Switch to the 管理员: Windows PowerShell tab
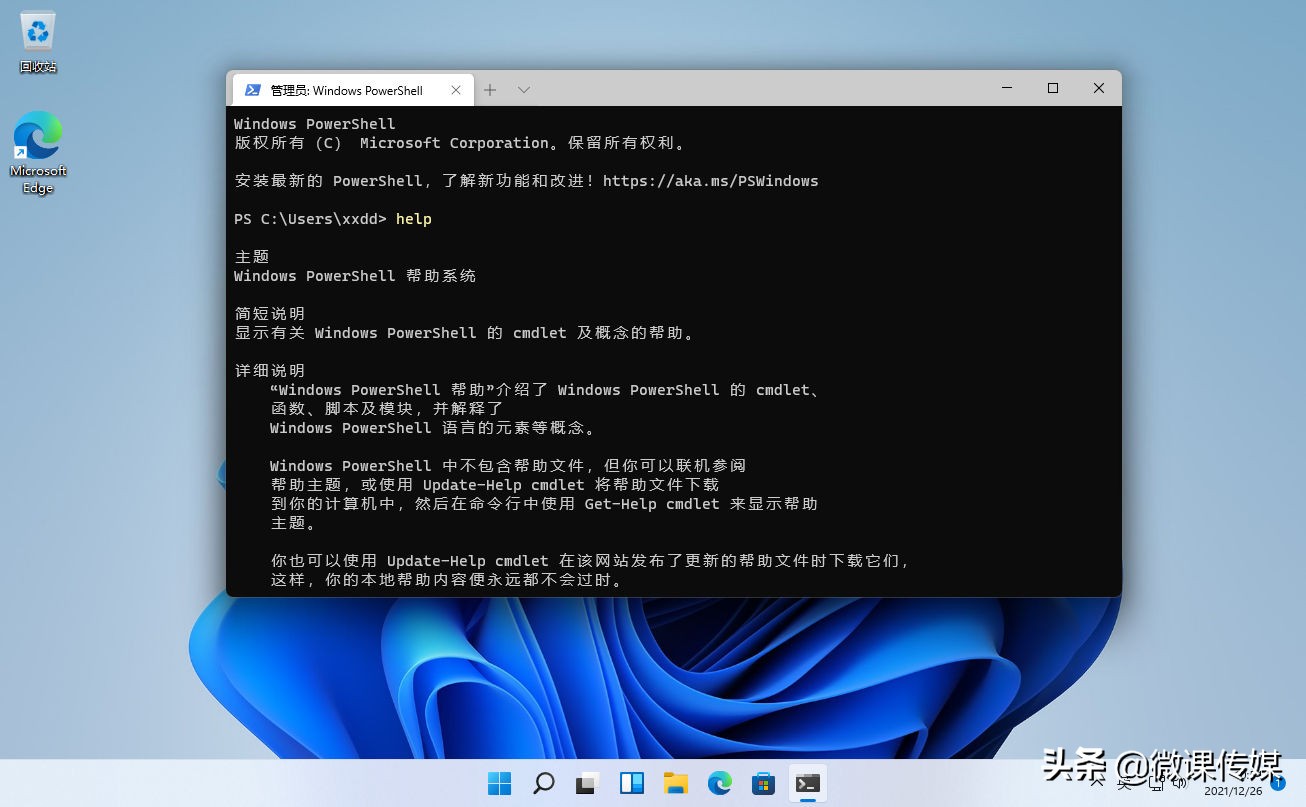The image size is (1306, 807). click(353, 90)
